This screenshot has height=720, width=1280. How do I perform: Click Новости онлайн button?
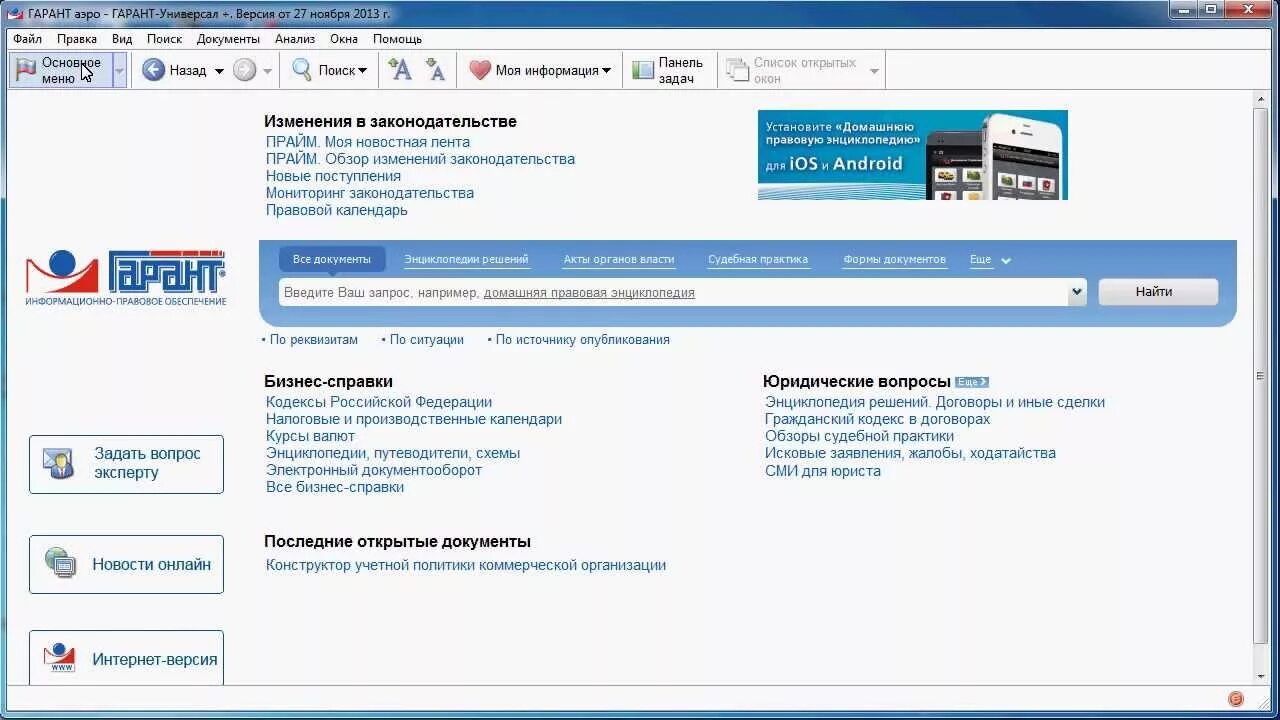pyautogui.click(x=126, y=564)
